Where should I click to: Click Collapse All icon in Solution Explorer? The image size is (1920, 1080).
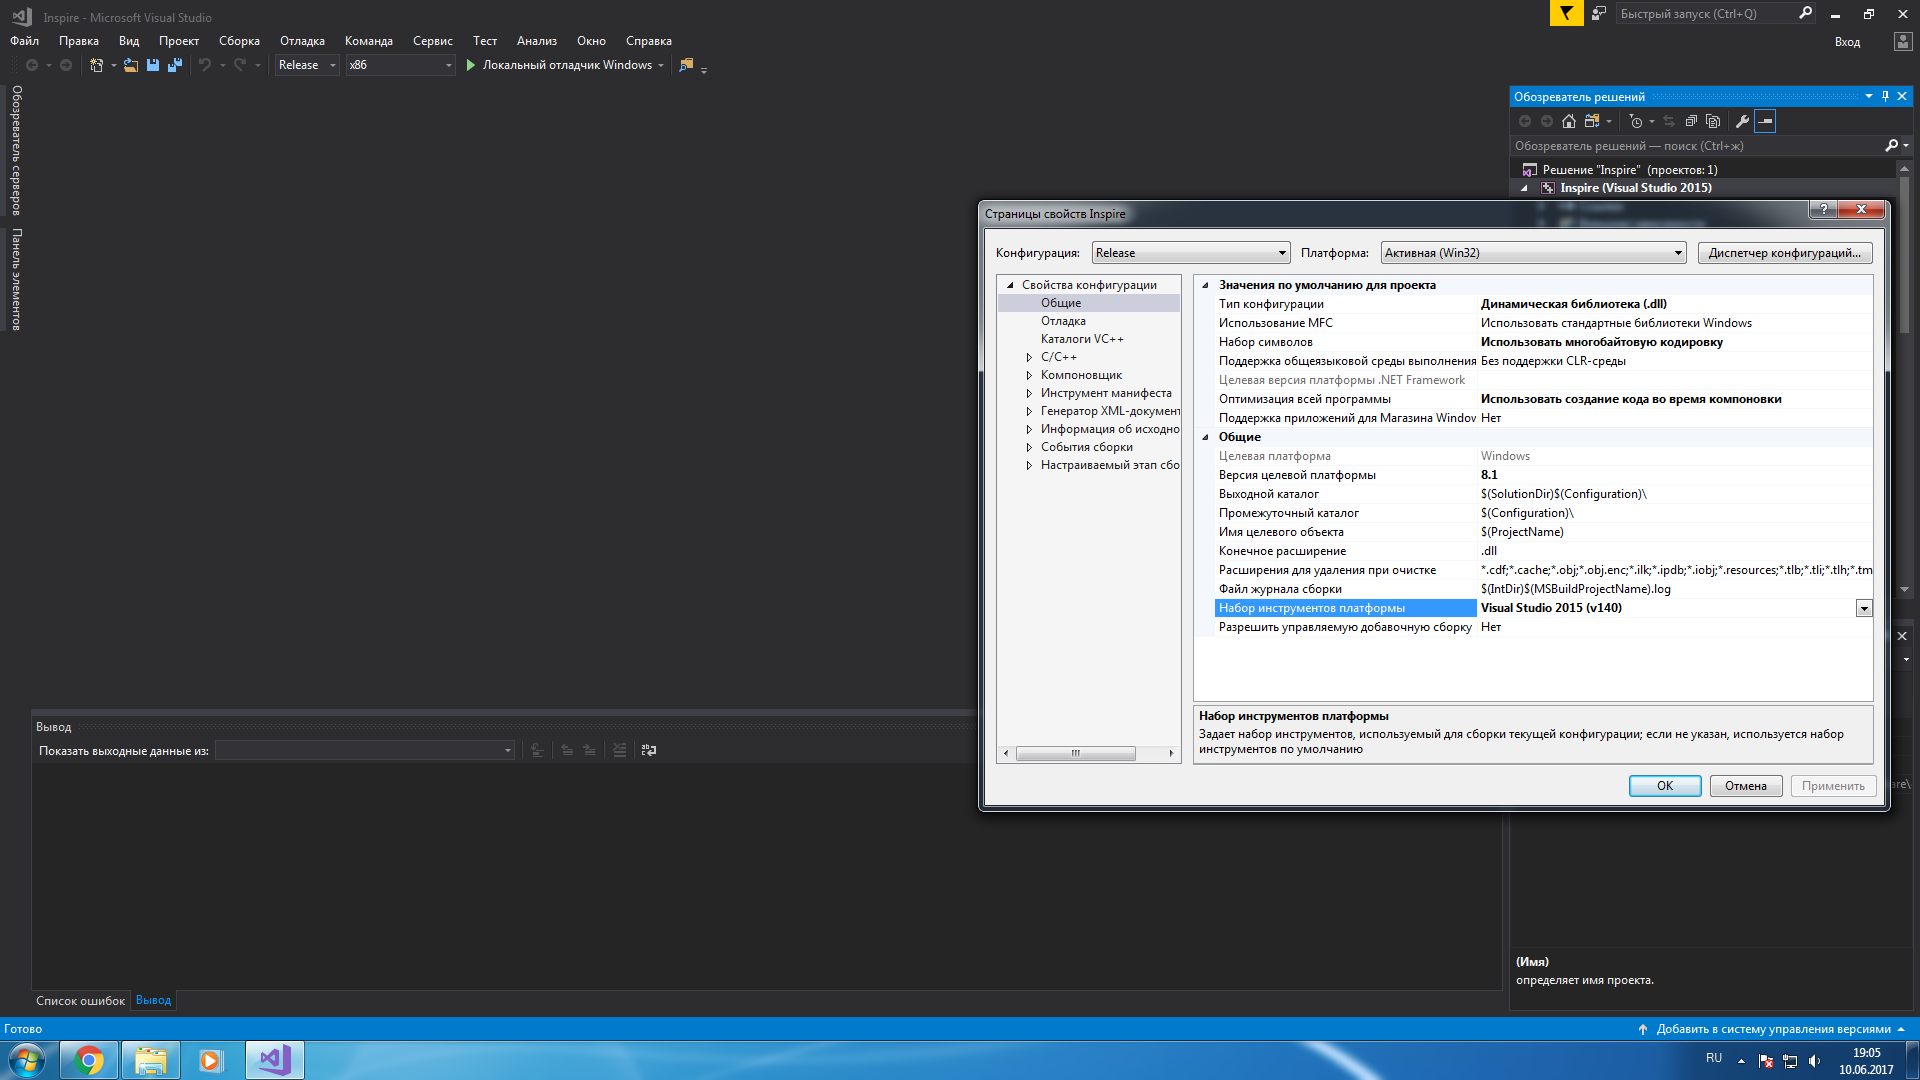pyautogui.click(x=1691, y=121)
